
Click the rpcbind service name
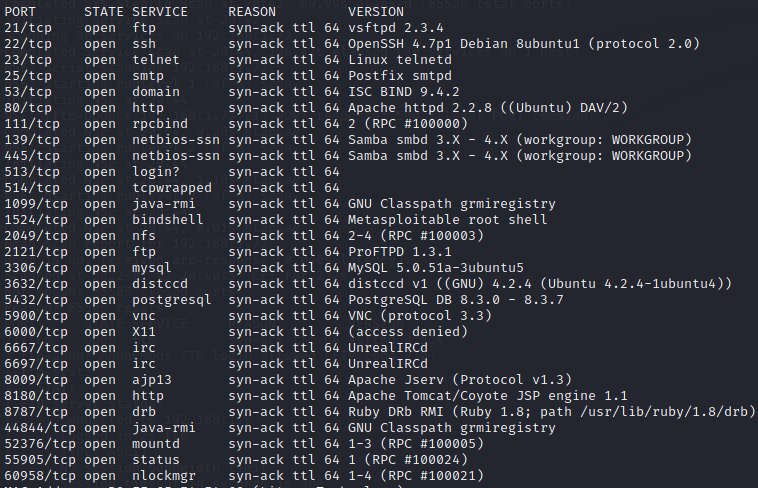(160, 123)
